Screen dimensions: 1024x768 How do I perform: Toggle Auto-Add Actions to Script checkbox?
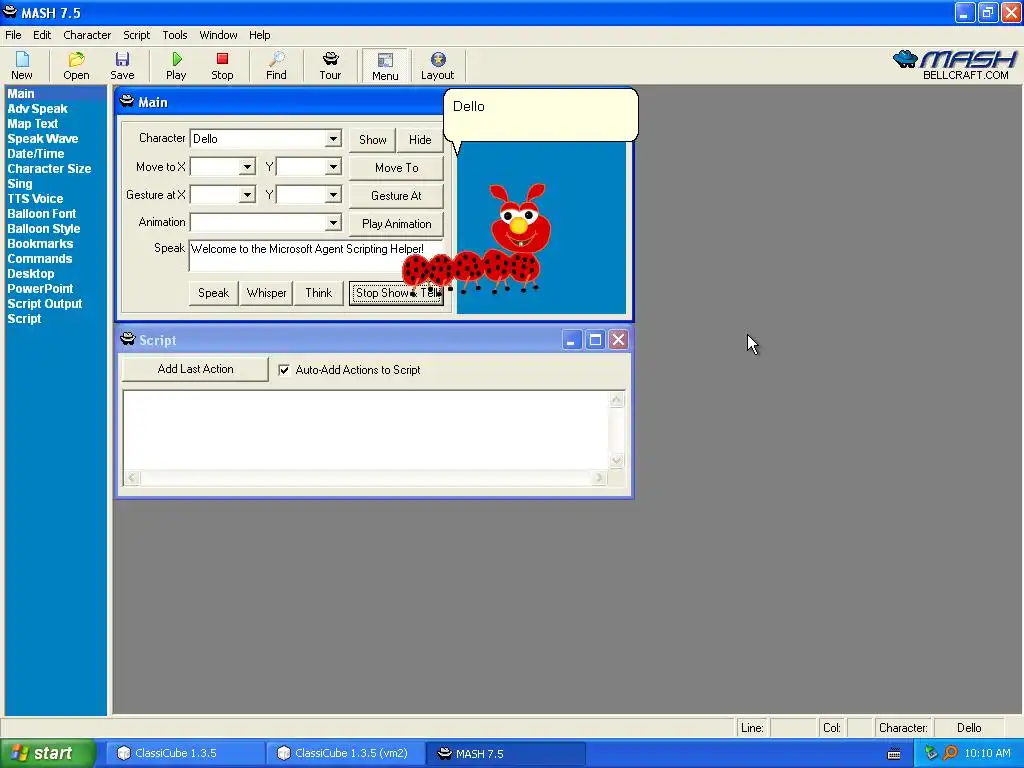(x=284, y=370)
